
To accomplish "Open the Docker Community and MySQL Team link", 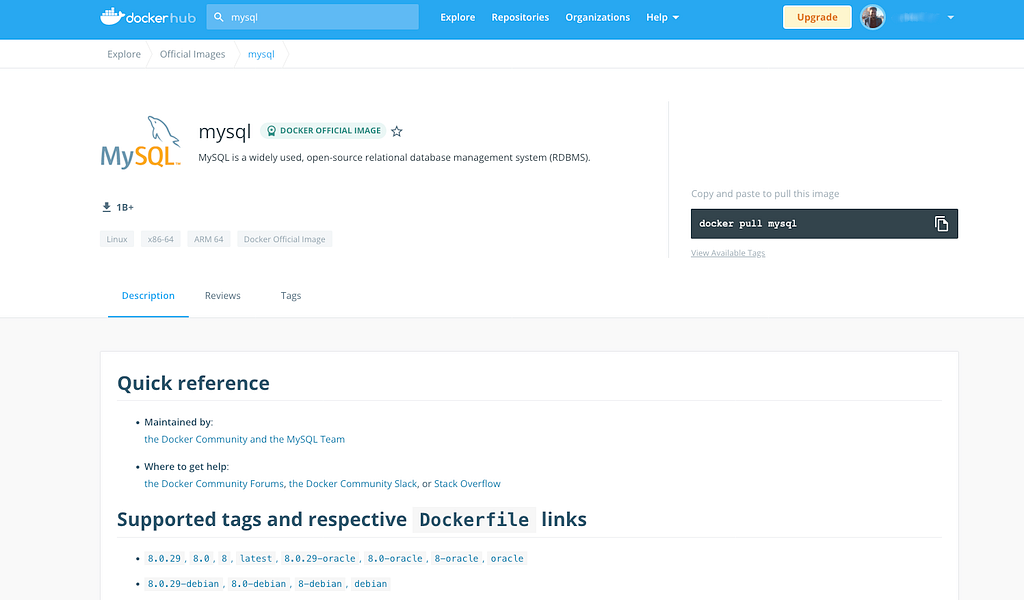I will pos(244,439).
